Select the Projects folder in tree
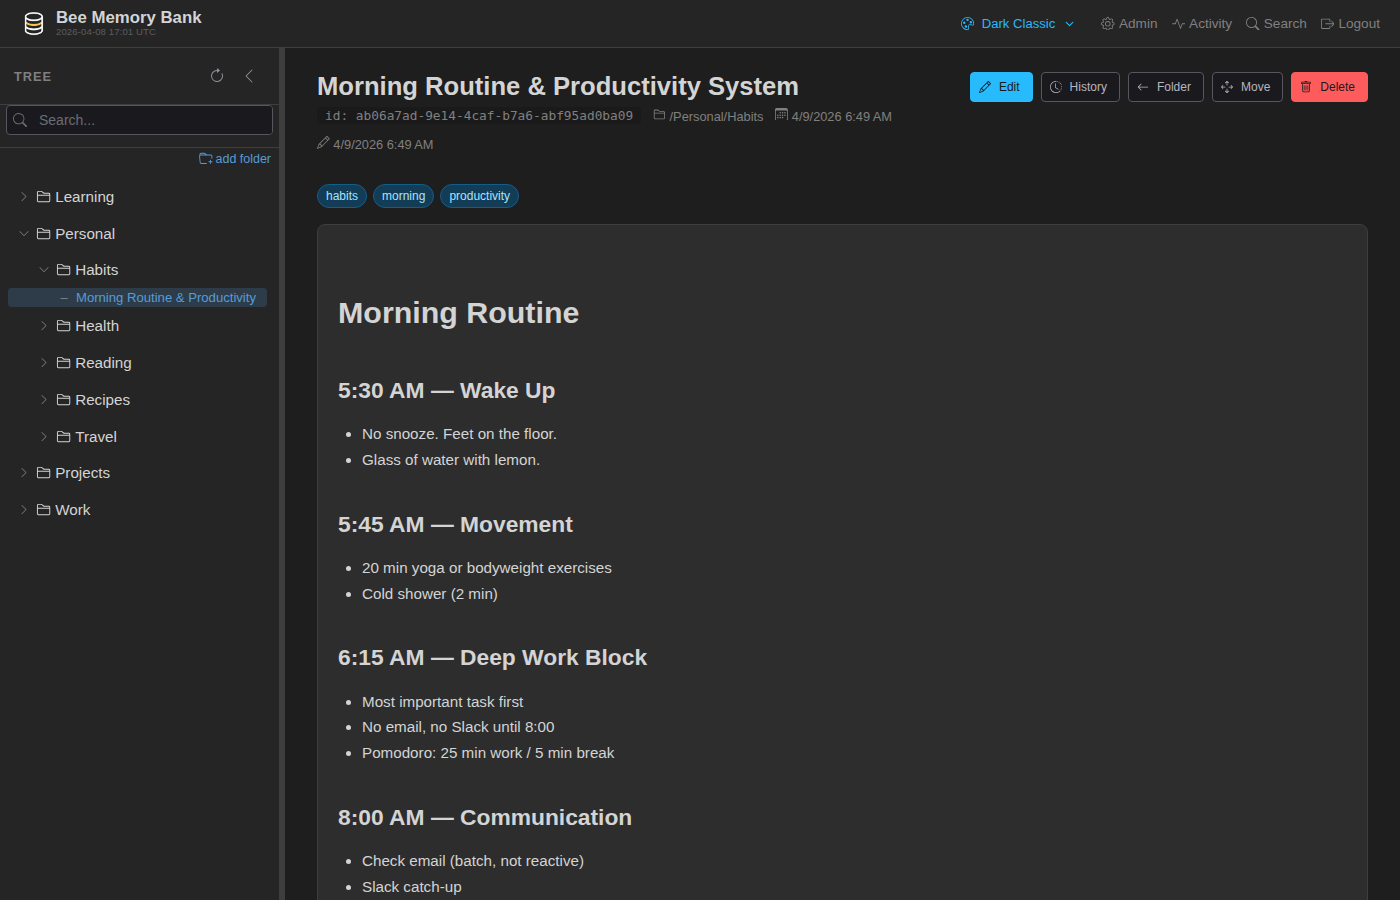Image resolution: width=1400 pixels, height=900 pixels. pos(73,473)
